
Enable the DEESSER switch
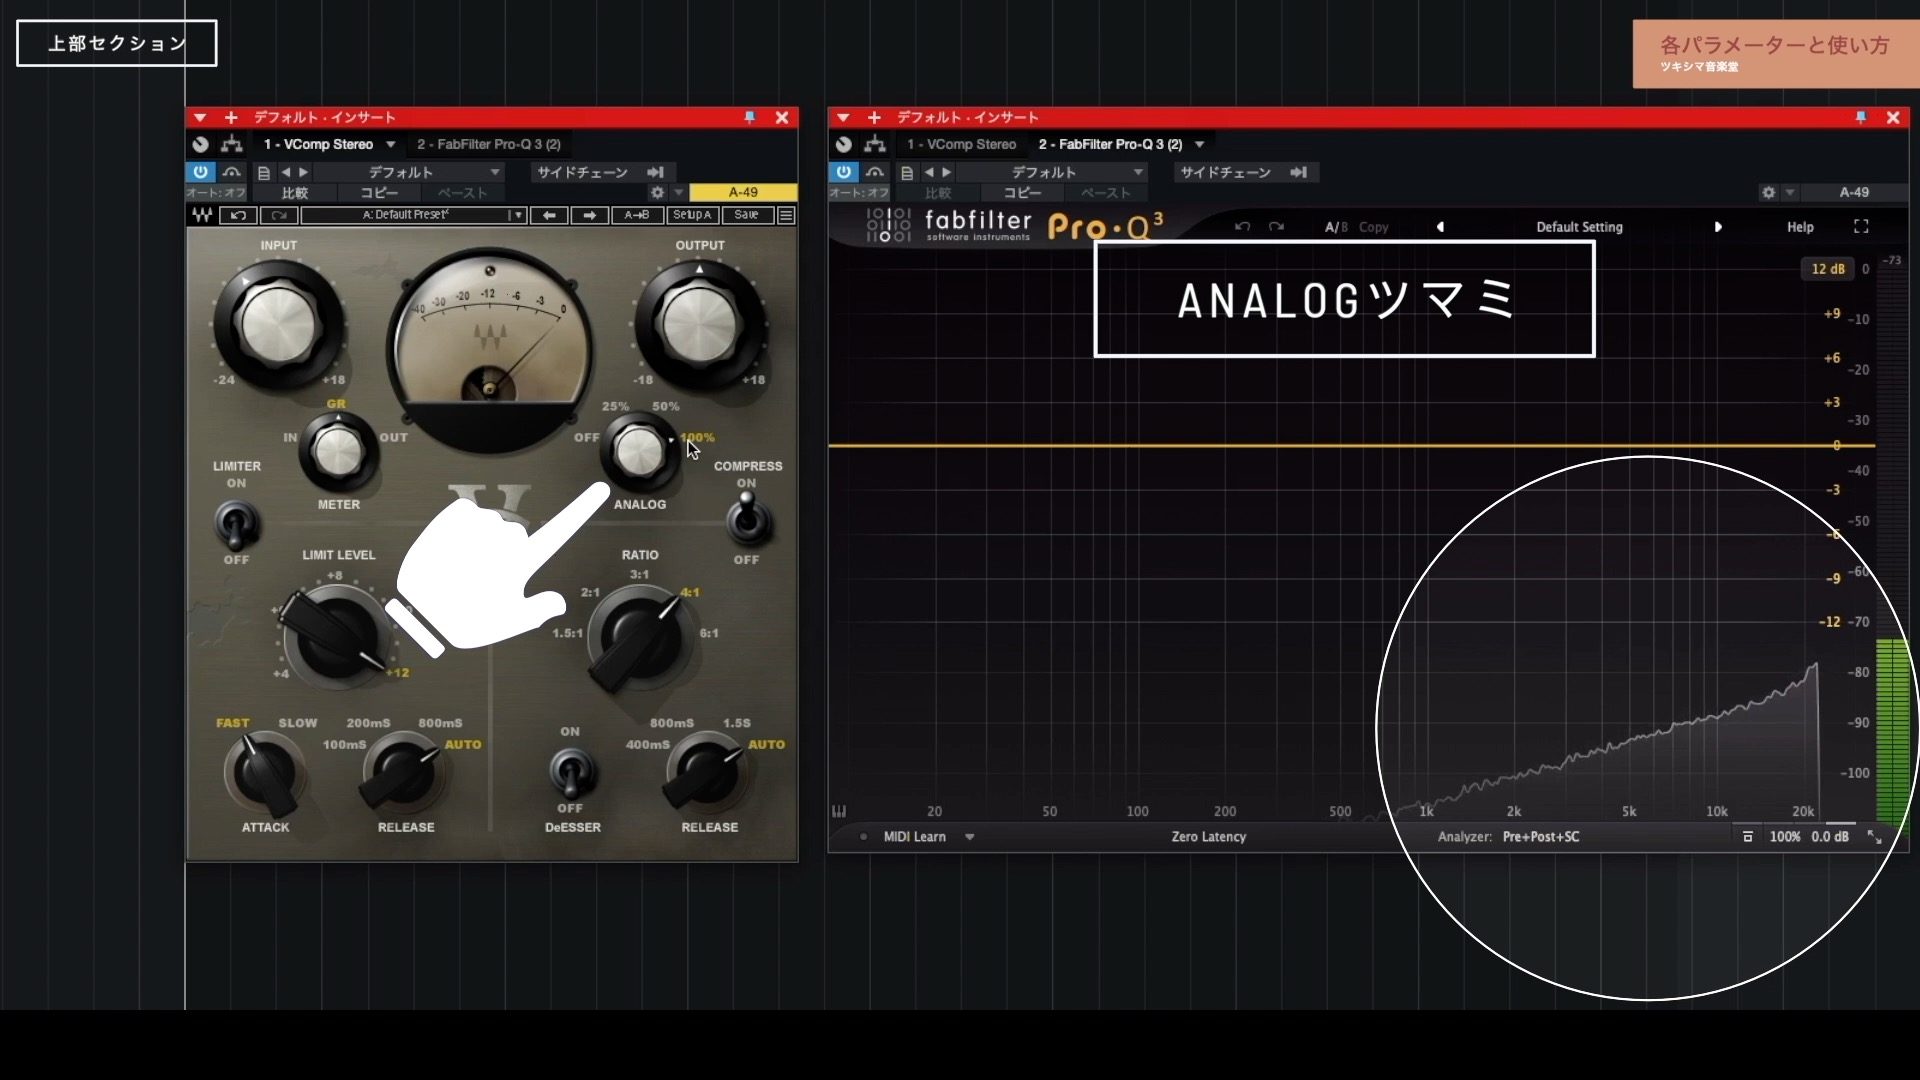(570, 775)
